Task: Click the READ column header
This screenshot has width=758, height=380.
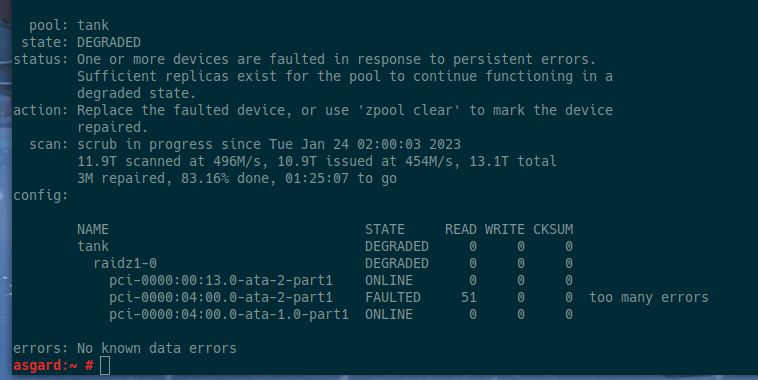Action: pos(461,229)
